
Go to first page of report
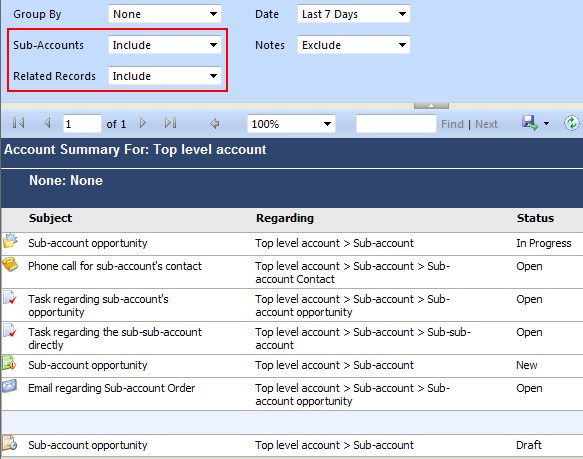click(18, 123)
